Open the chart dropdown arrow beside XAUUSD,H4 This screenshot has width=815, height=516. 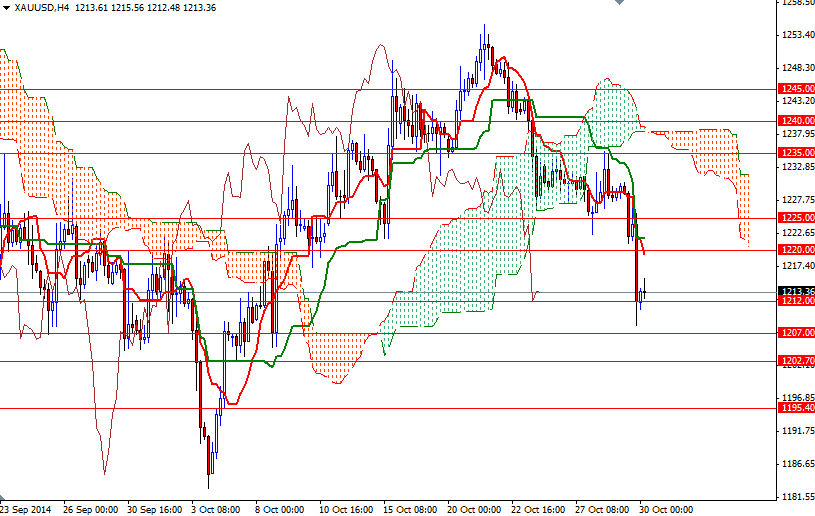coord(6,7)
